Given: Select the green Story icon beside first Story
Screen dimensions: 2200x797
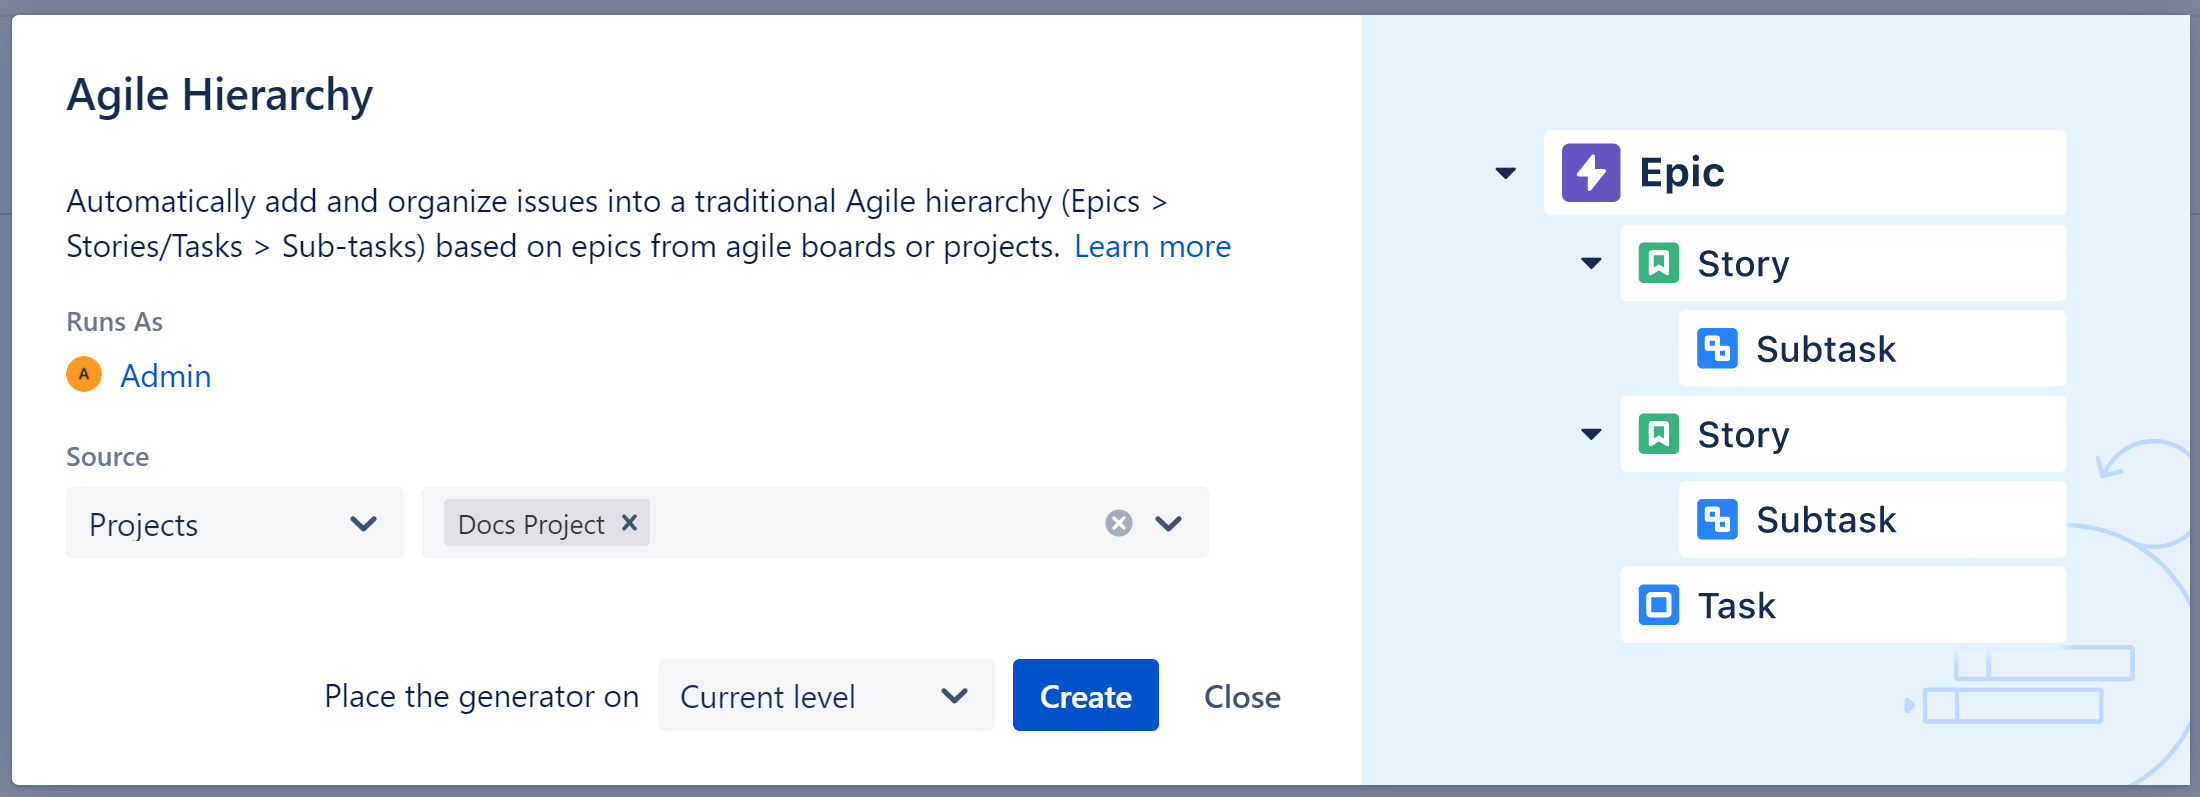Looking at the screenshot, I should click(x=1657, y=263).
